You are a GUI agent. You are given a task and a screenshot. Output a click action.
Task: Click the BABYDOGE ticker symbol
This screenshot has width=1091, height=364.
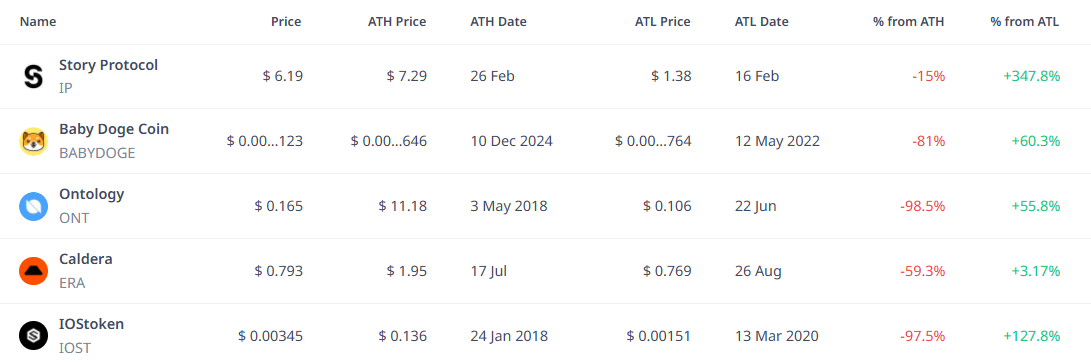pyautogui.click(x=97, y=153)
